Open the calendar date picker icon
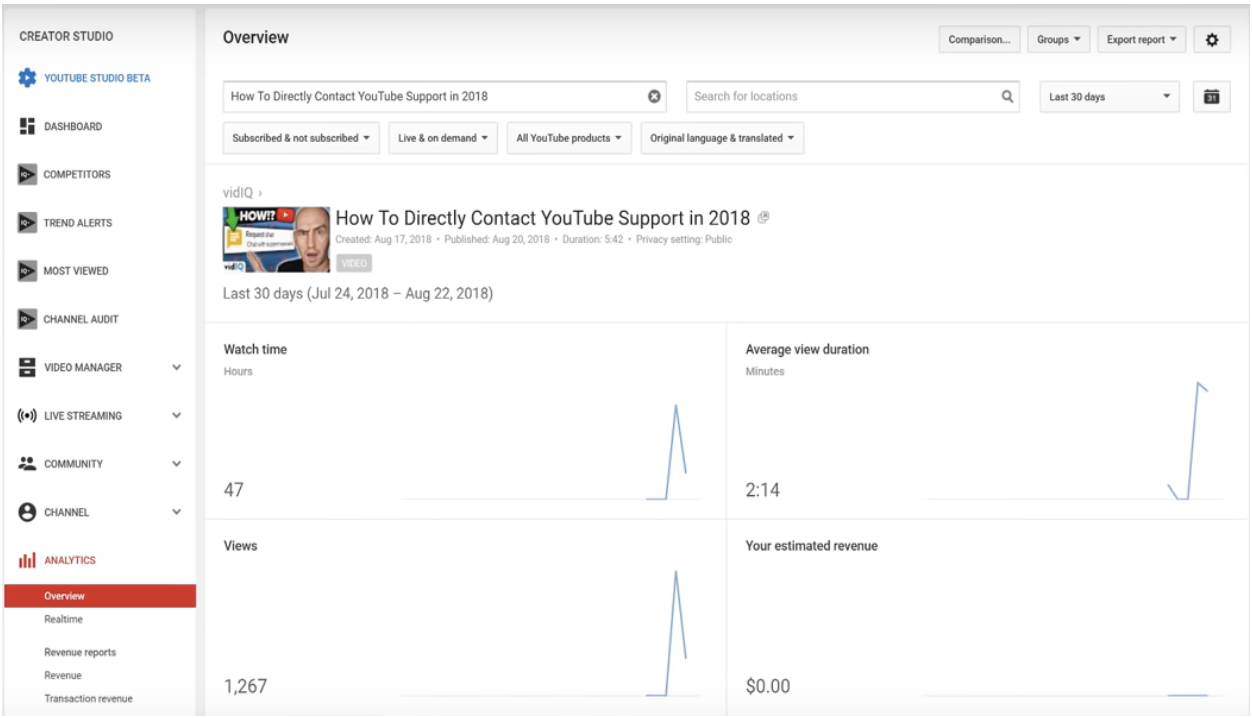Viewport: 1252px width, 718px height. (x=1211, y=96)
